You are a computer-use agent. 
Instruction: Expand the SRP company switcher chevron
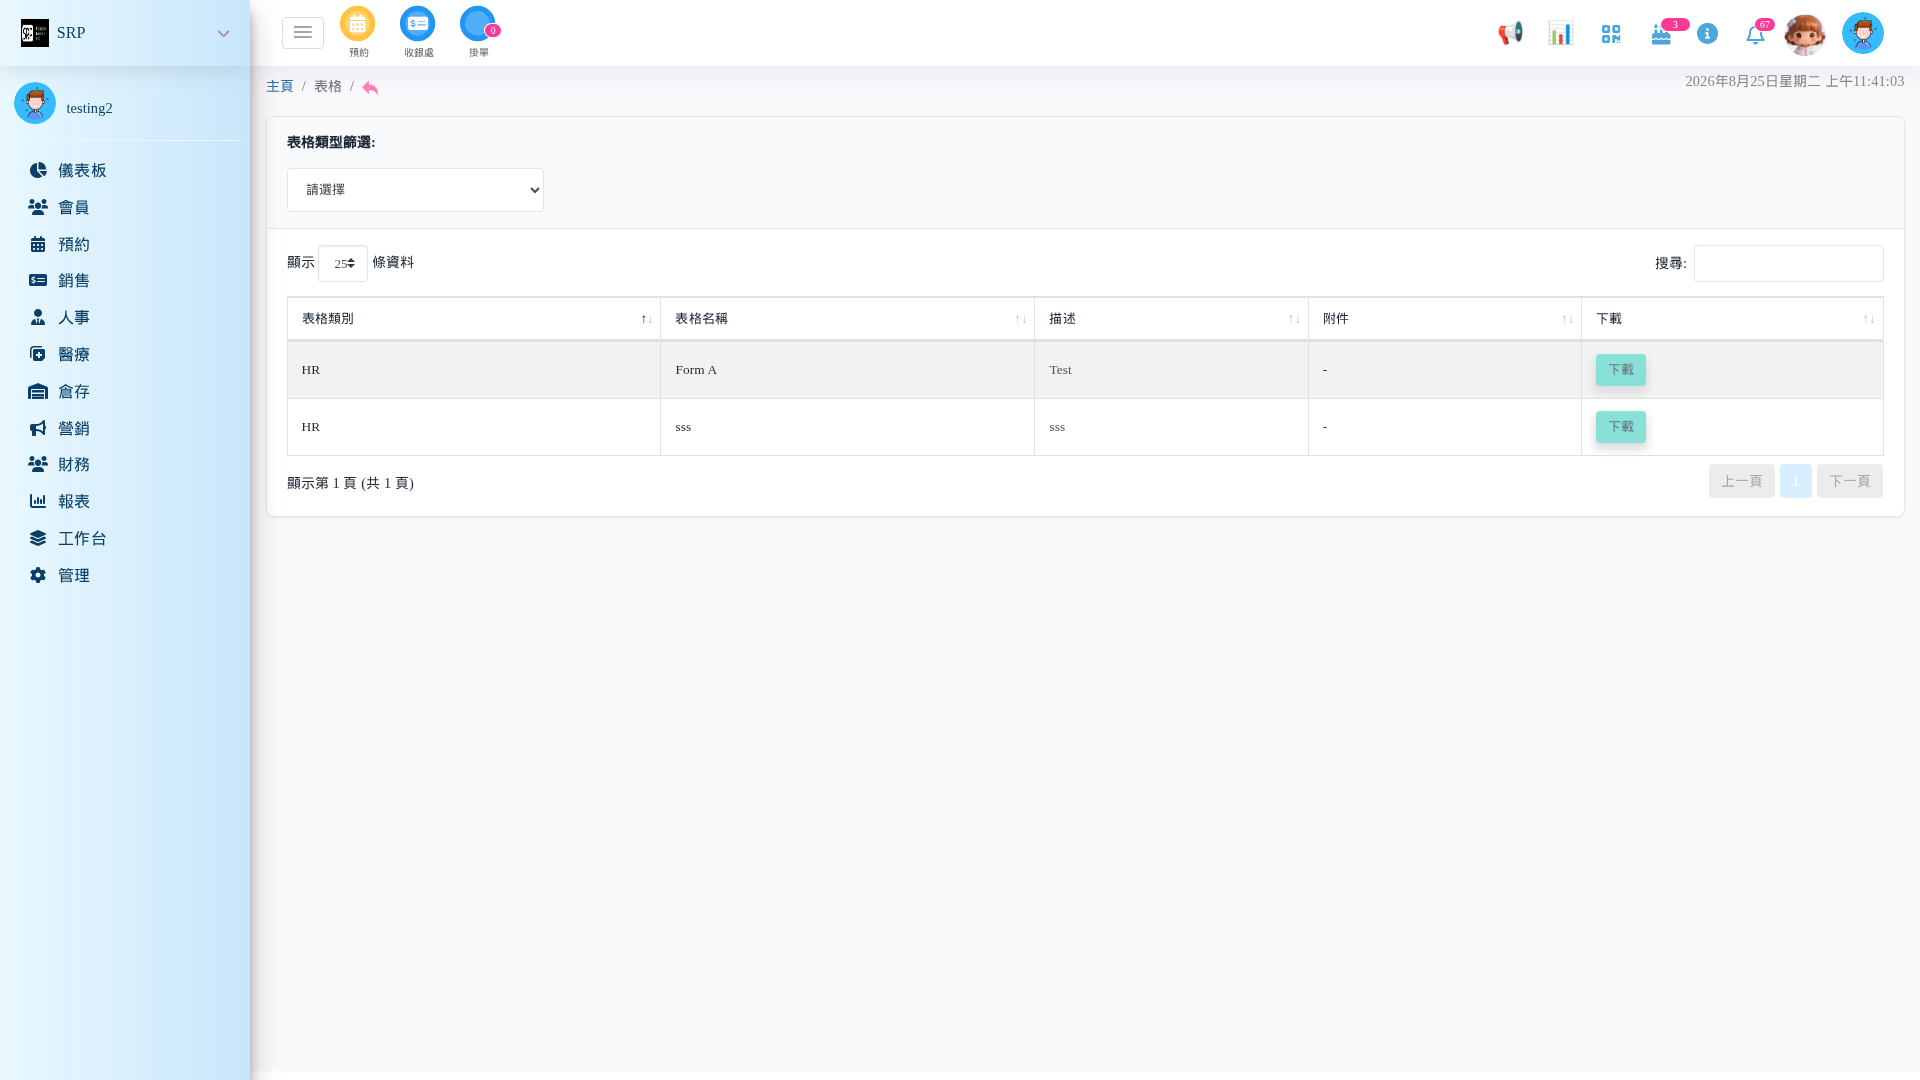[224, 34]
